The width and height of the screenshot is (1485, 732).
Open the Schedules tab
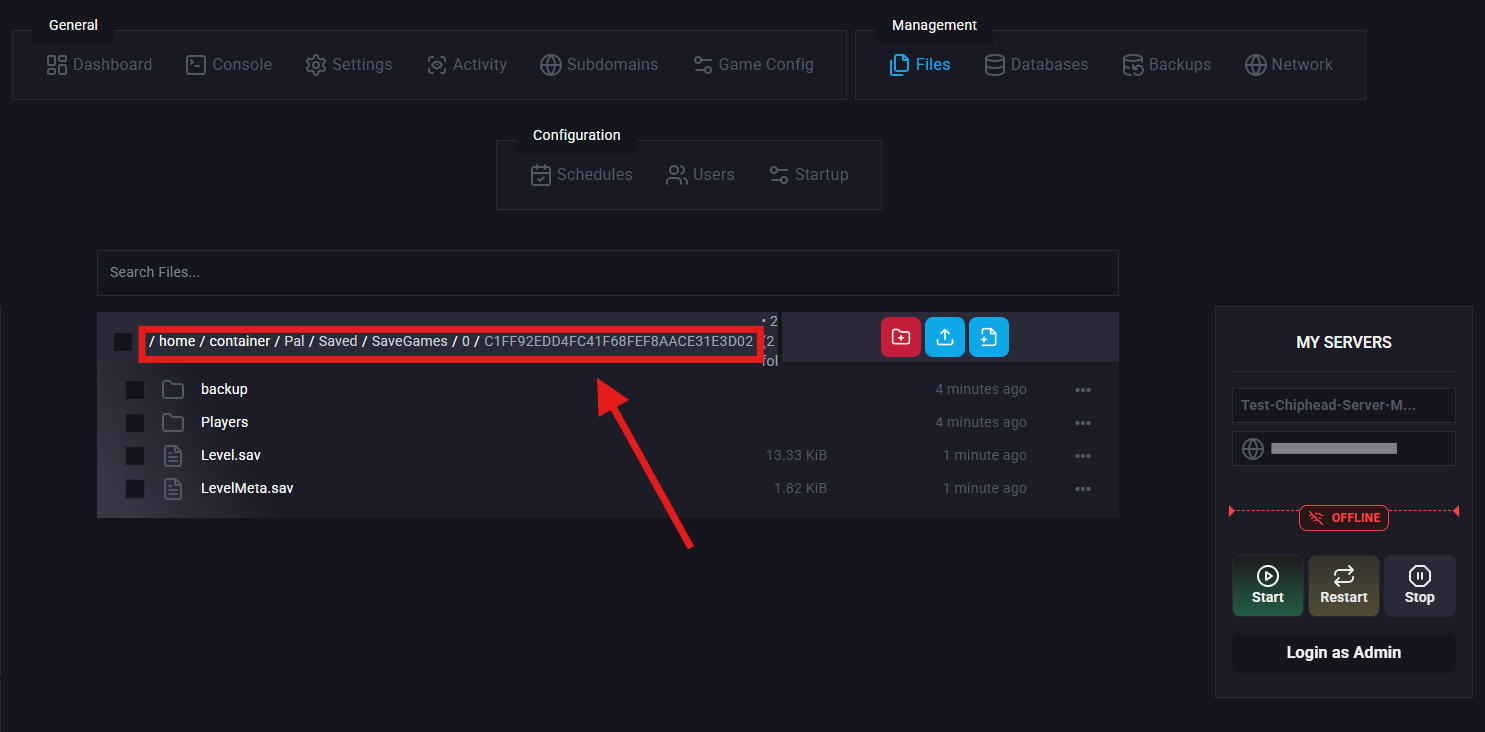(x=581, y=175)
